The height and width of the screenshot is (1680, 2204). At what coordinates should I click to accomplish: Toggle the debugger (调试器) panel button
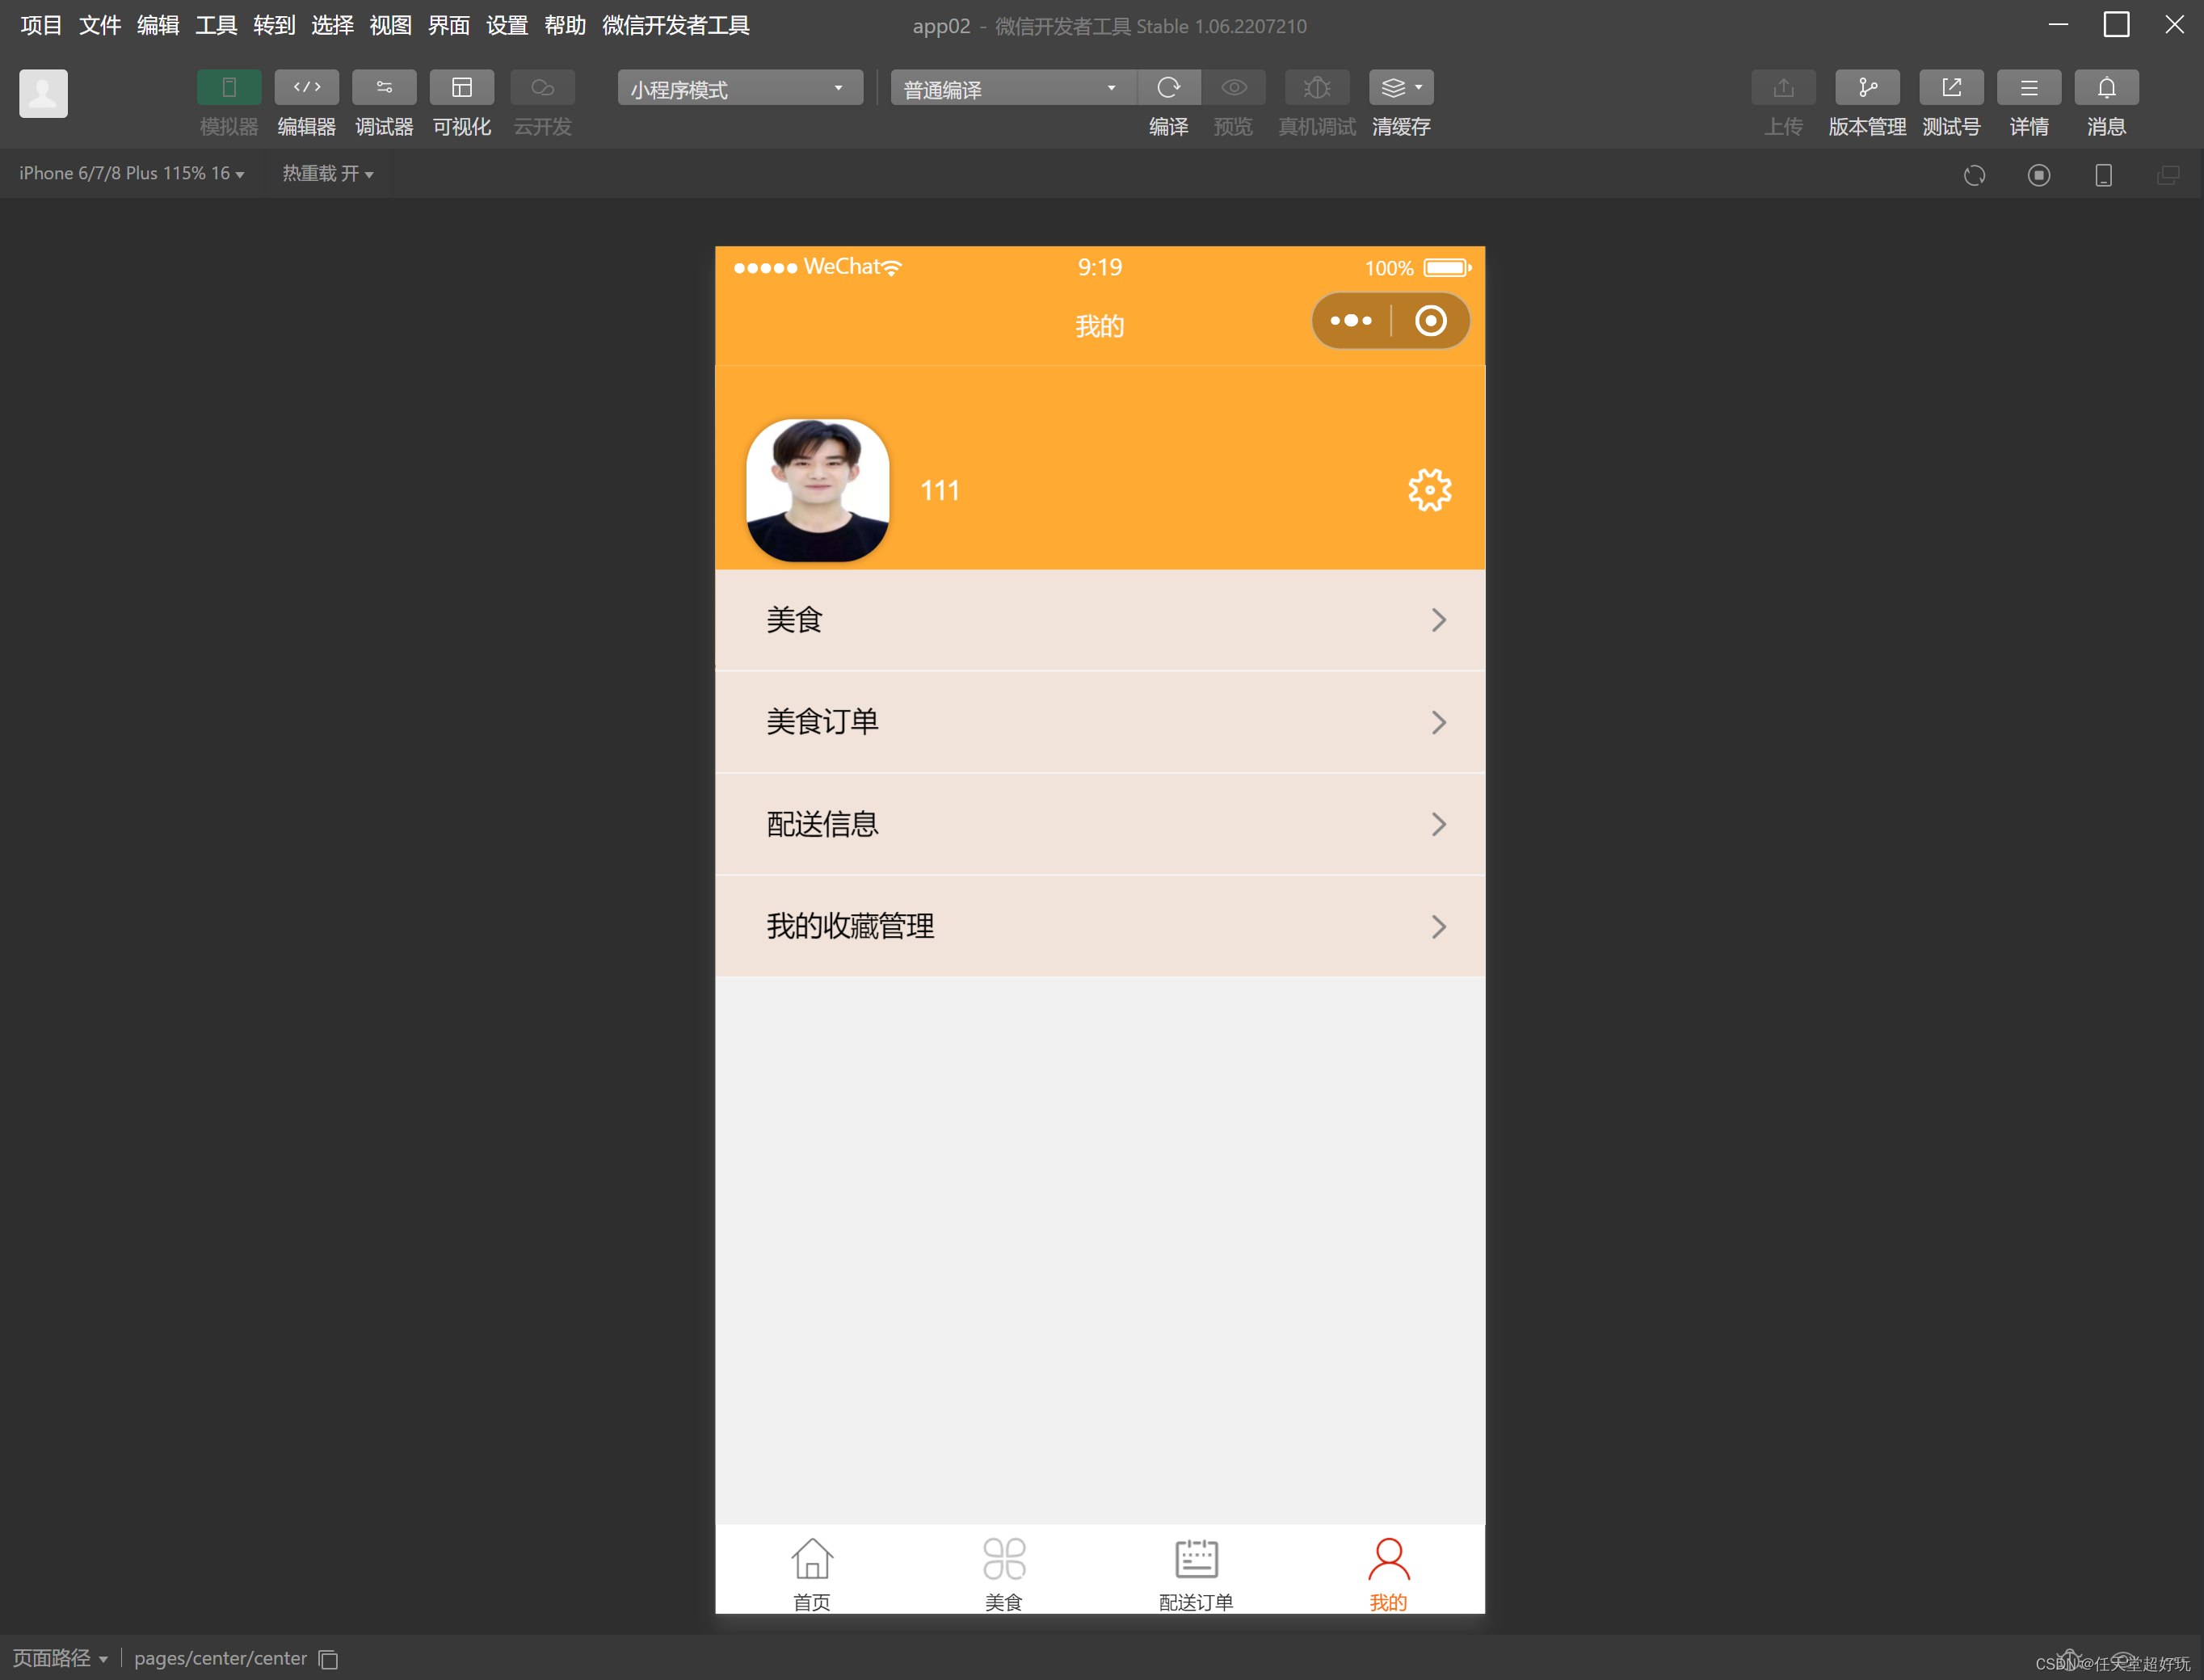pos(384,88)
